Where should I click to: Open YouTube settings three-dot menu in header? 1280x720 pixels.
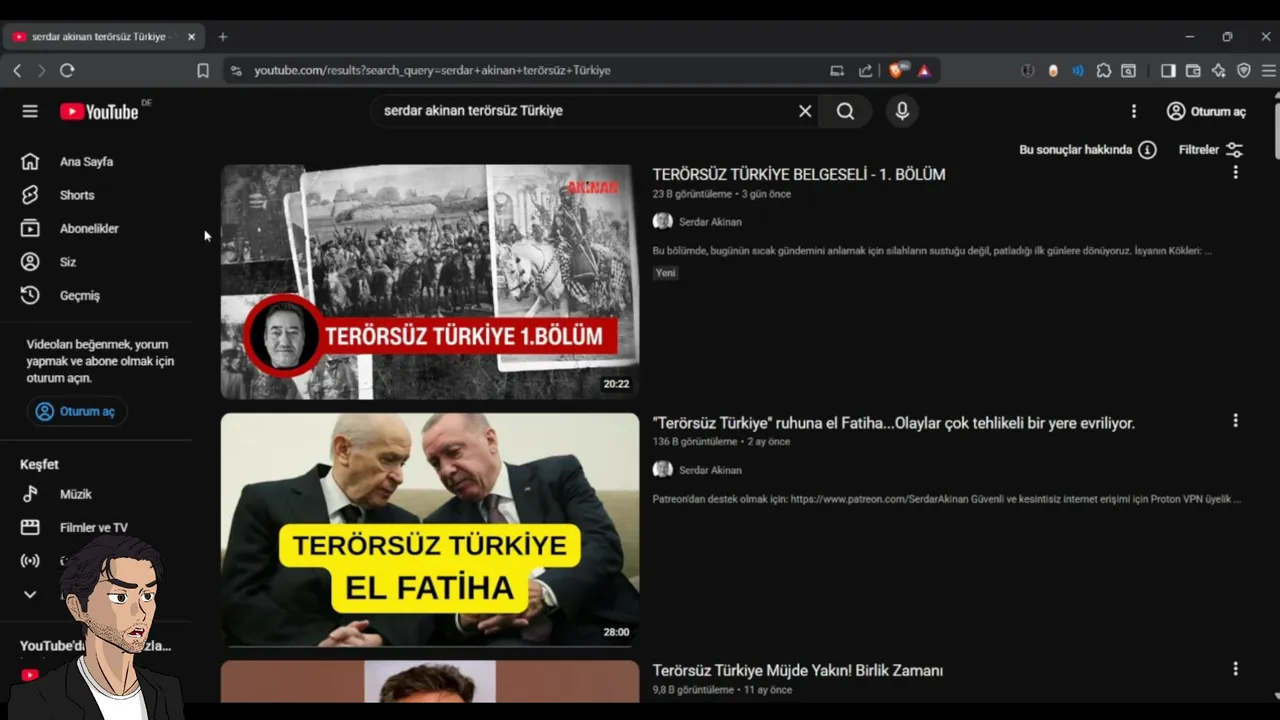(1133, 111)
